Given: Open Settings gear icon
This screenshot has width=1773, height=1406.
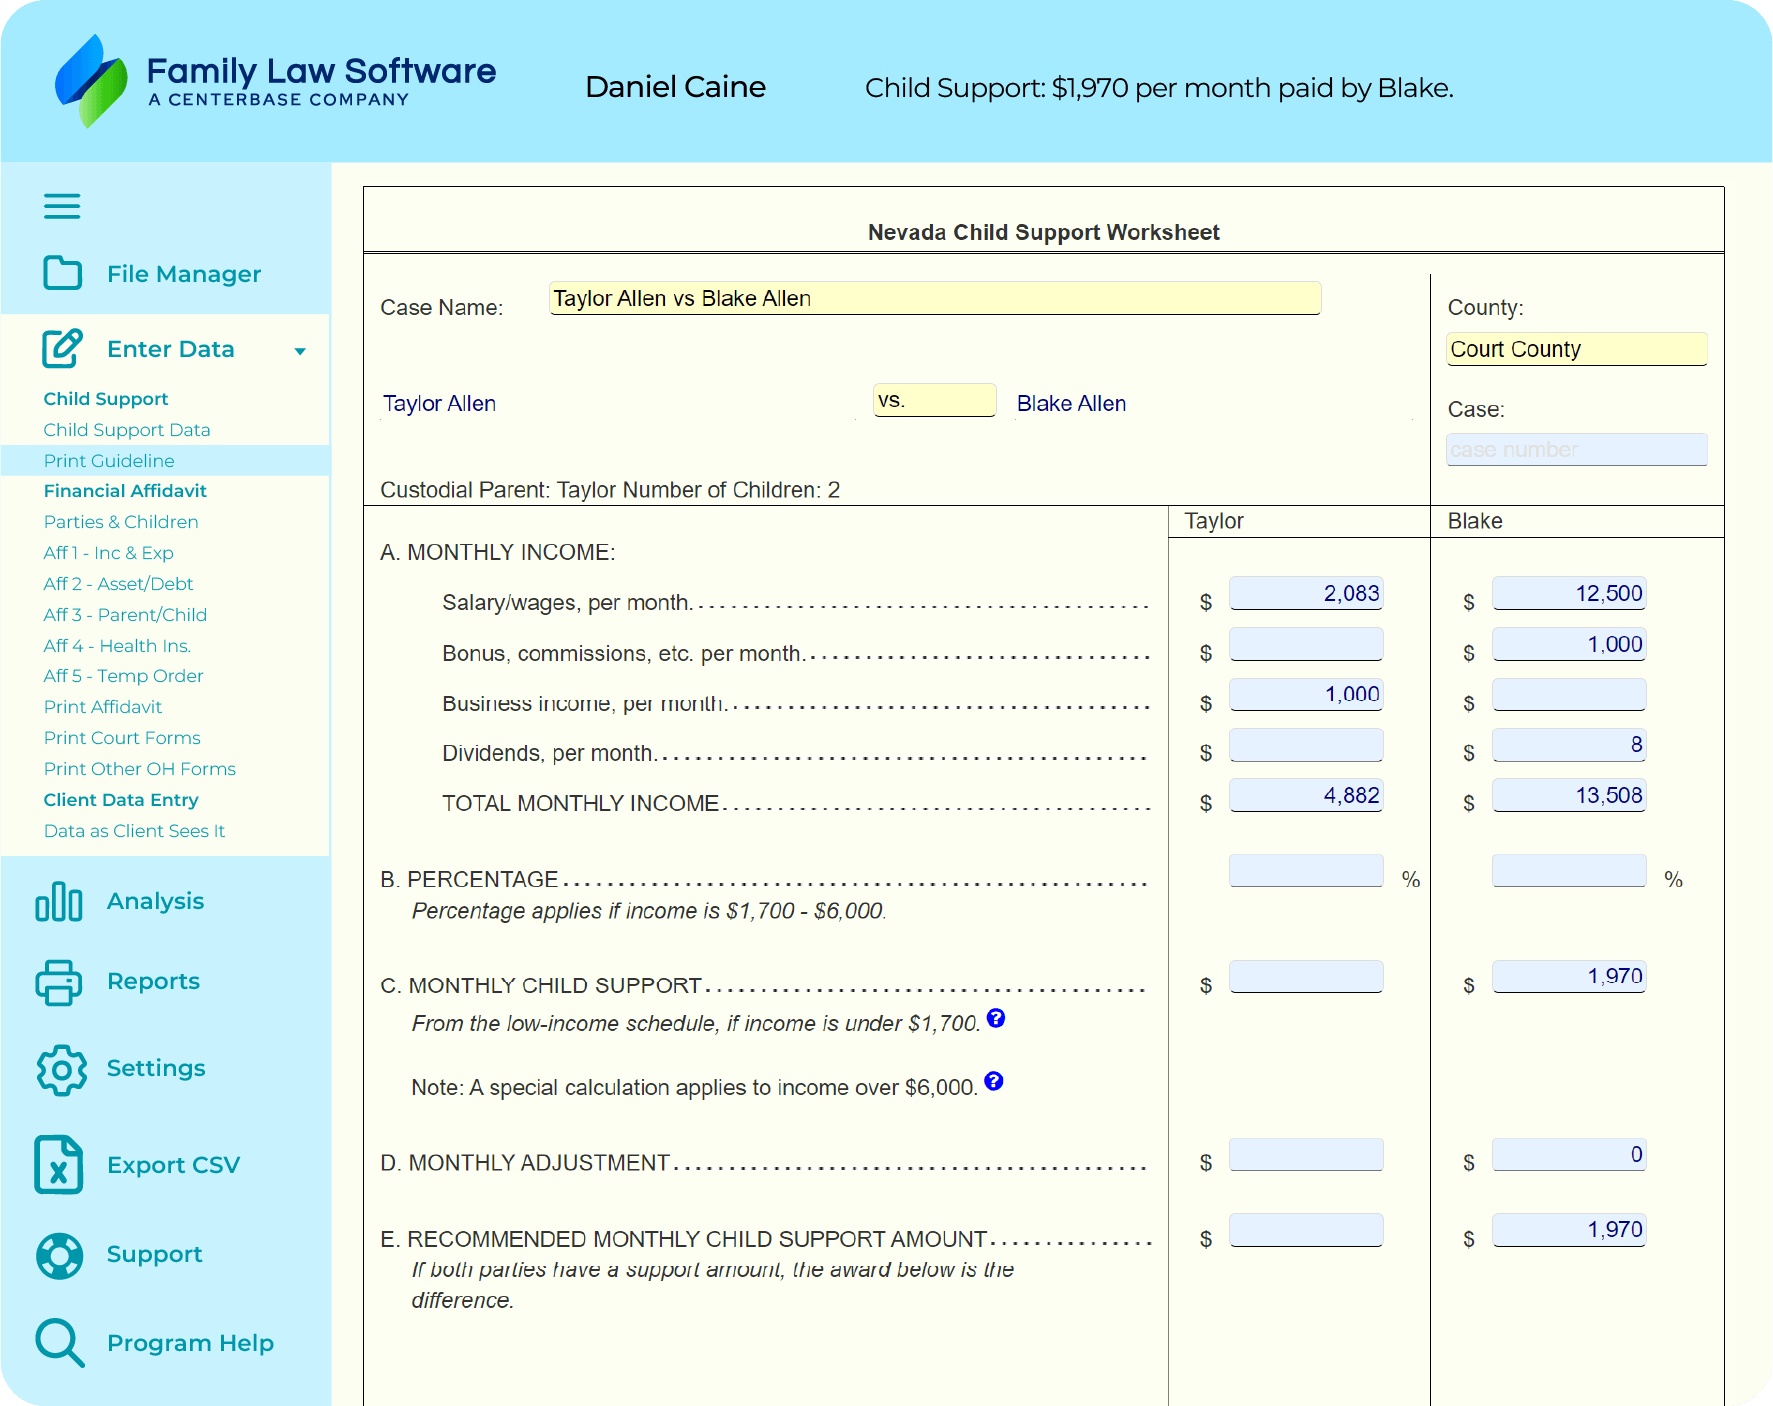Looking at the screenshot, I should tap(61, 1070).
